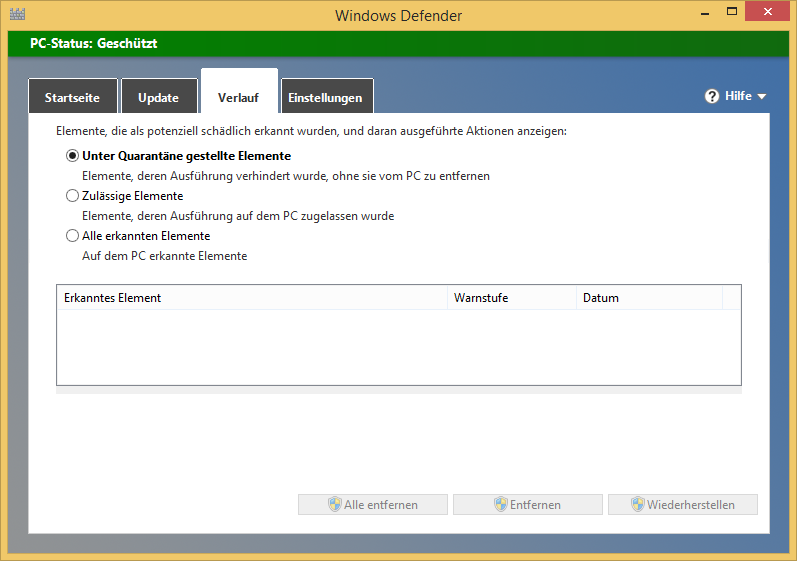Minimize the Windows Defender window
The height and width of the screenshot is (561, 797).
tap(704, 12)
